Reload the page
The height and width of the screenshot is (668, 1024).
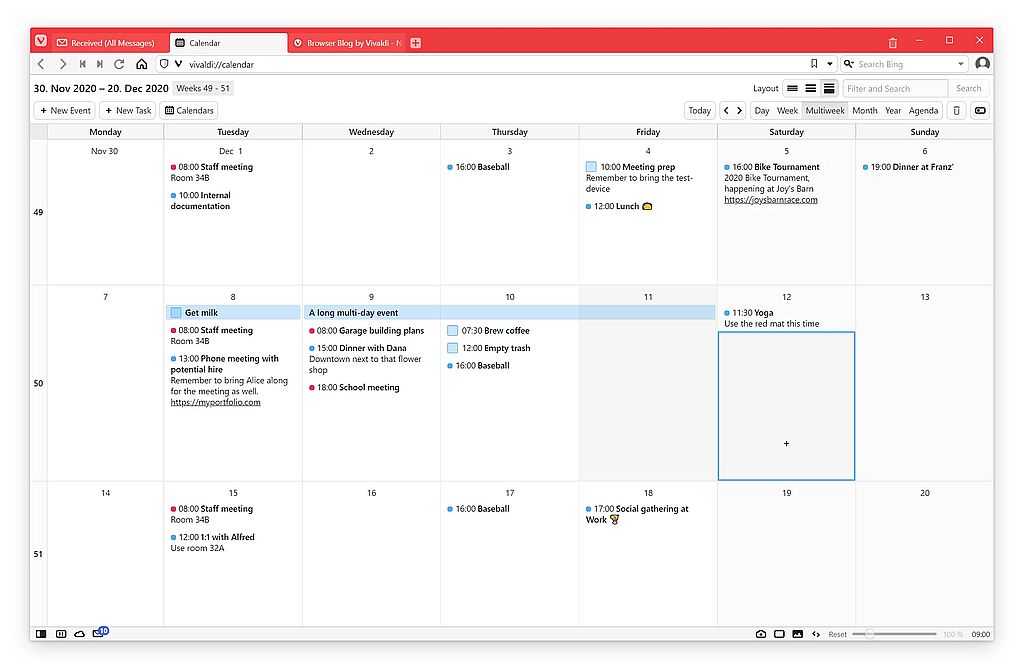tap(119, 64)
